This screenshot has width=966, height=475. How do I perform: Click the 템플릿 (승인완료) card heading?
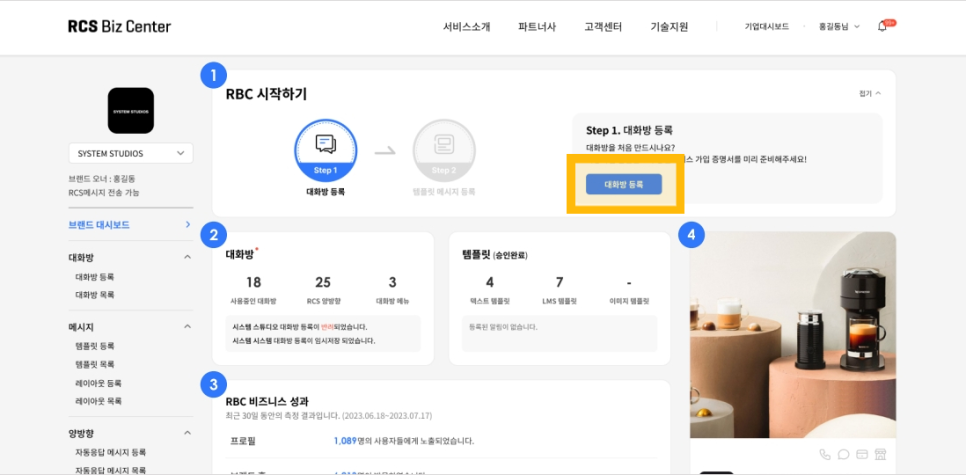495,254
